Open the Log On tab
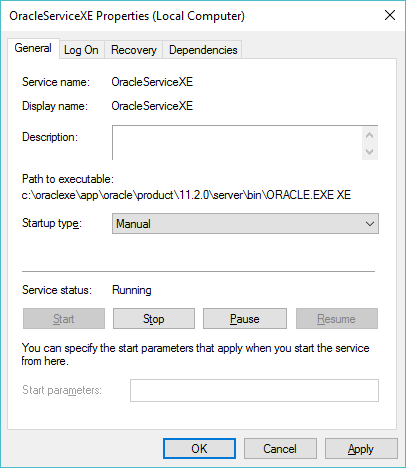The width and height of the screenshot is (406, 468). (x=81, y=50)
